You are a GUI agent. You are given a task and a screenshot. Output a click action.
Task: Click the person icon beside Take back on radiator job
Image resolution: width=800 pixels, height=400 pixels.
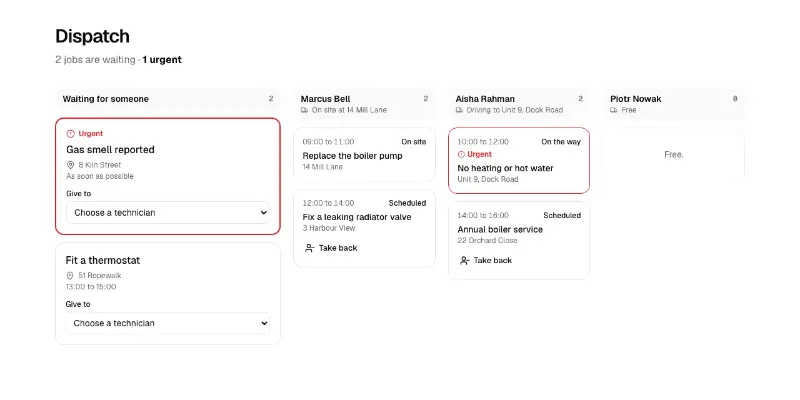pyautogui.click(x=309, y=248)
